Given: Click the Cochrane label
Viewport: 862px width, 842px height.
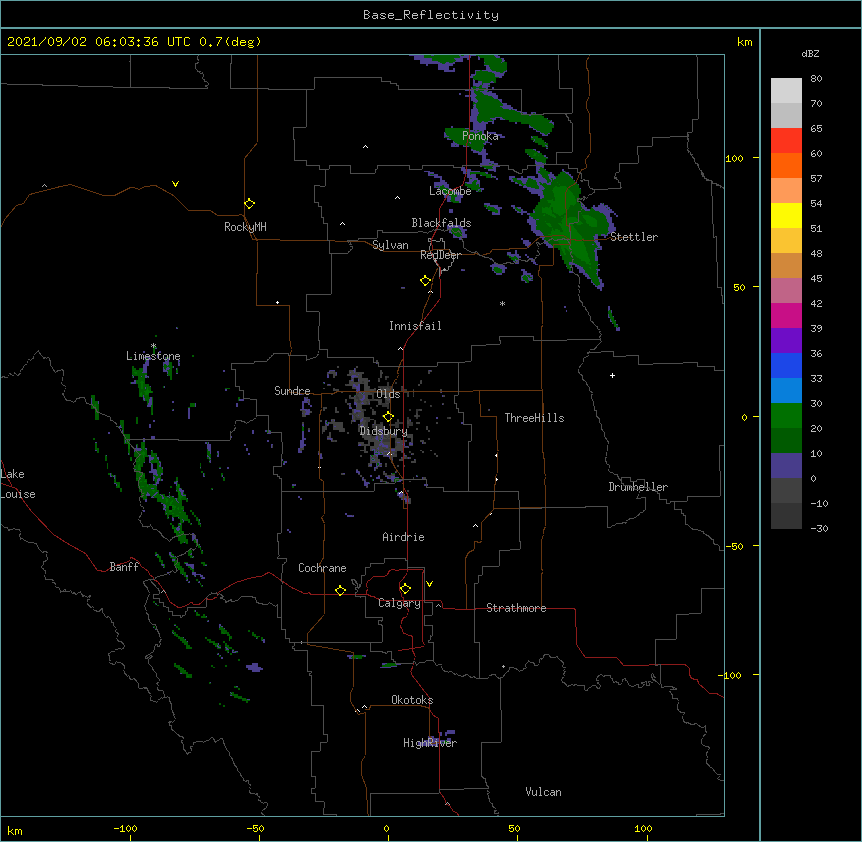Looking at the screenshot, I should (x=322, y=568).
